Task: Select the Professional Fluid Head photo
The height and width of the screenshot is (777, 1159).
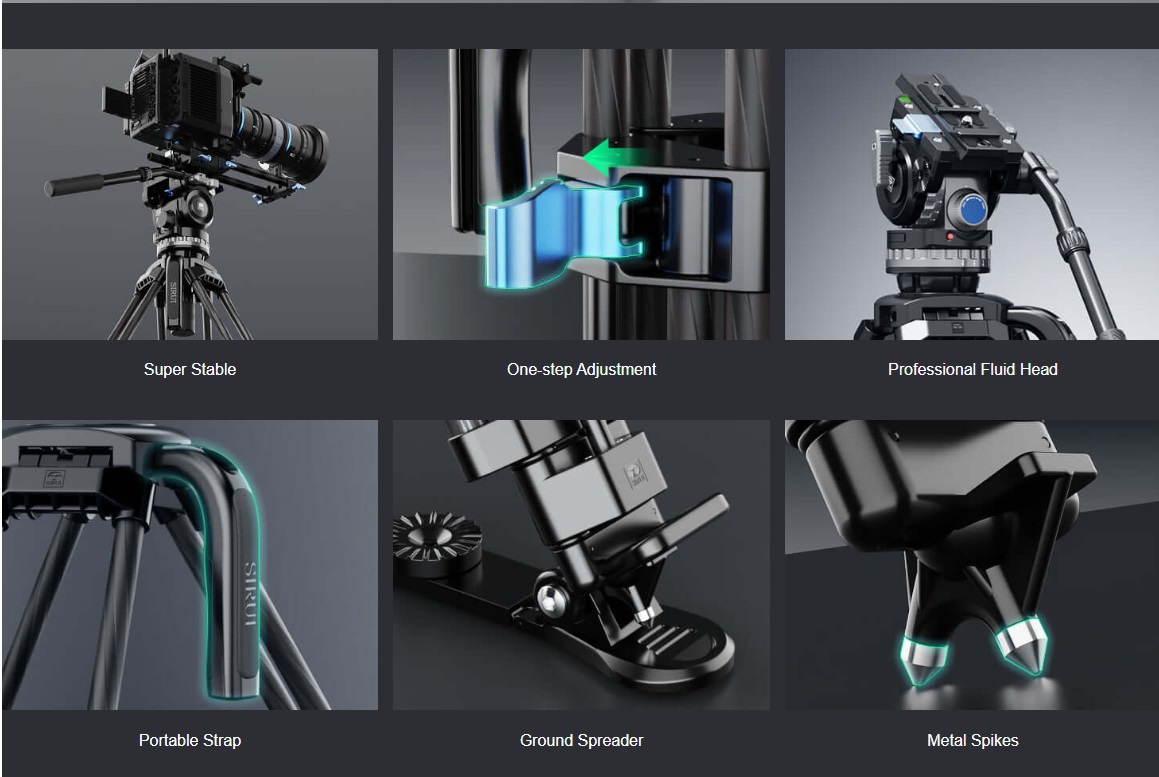Action: (972, 195)
